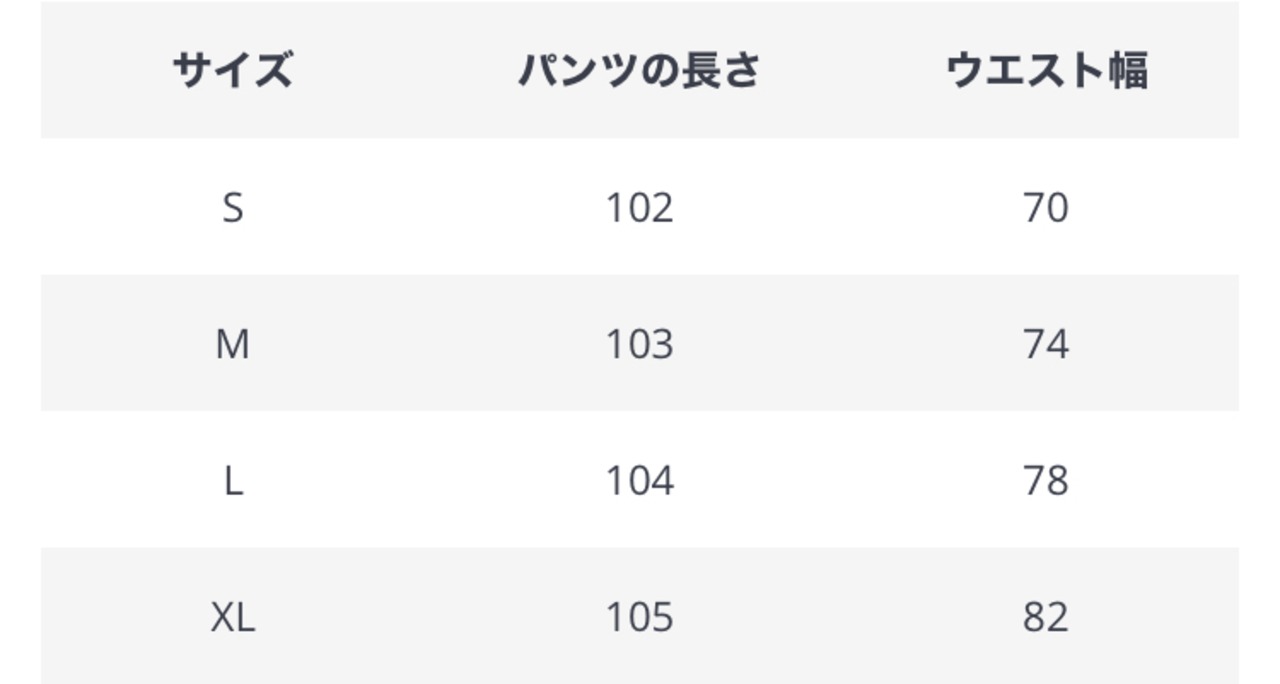This screenshot has height=684, width=1280.
Task: Select the L size cell
Action: (232, 481)
